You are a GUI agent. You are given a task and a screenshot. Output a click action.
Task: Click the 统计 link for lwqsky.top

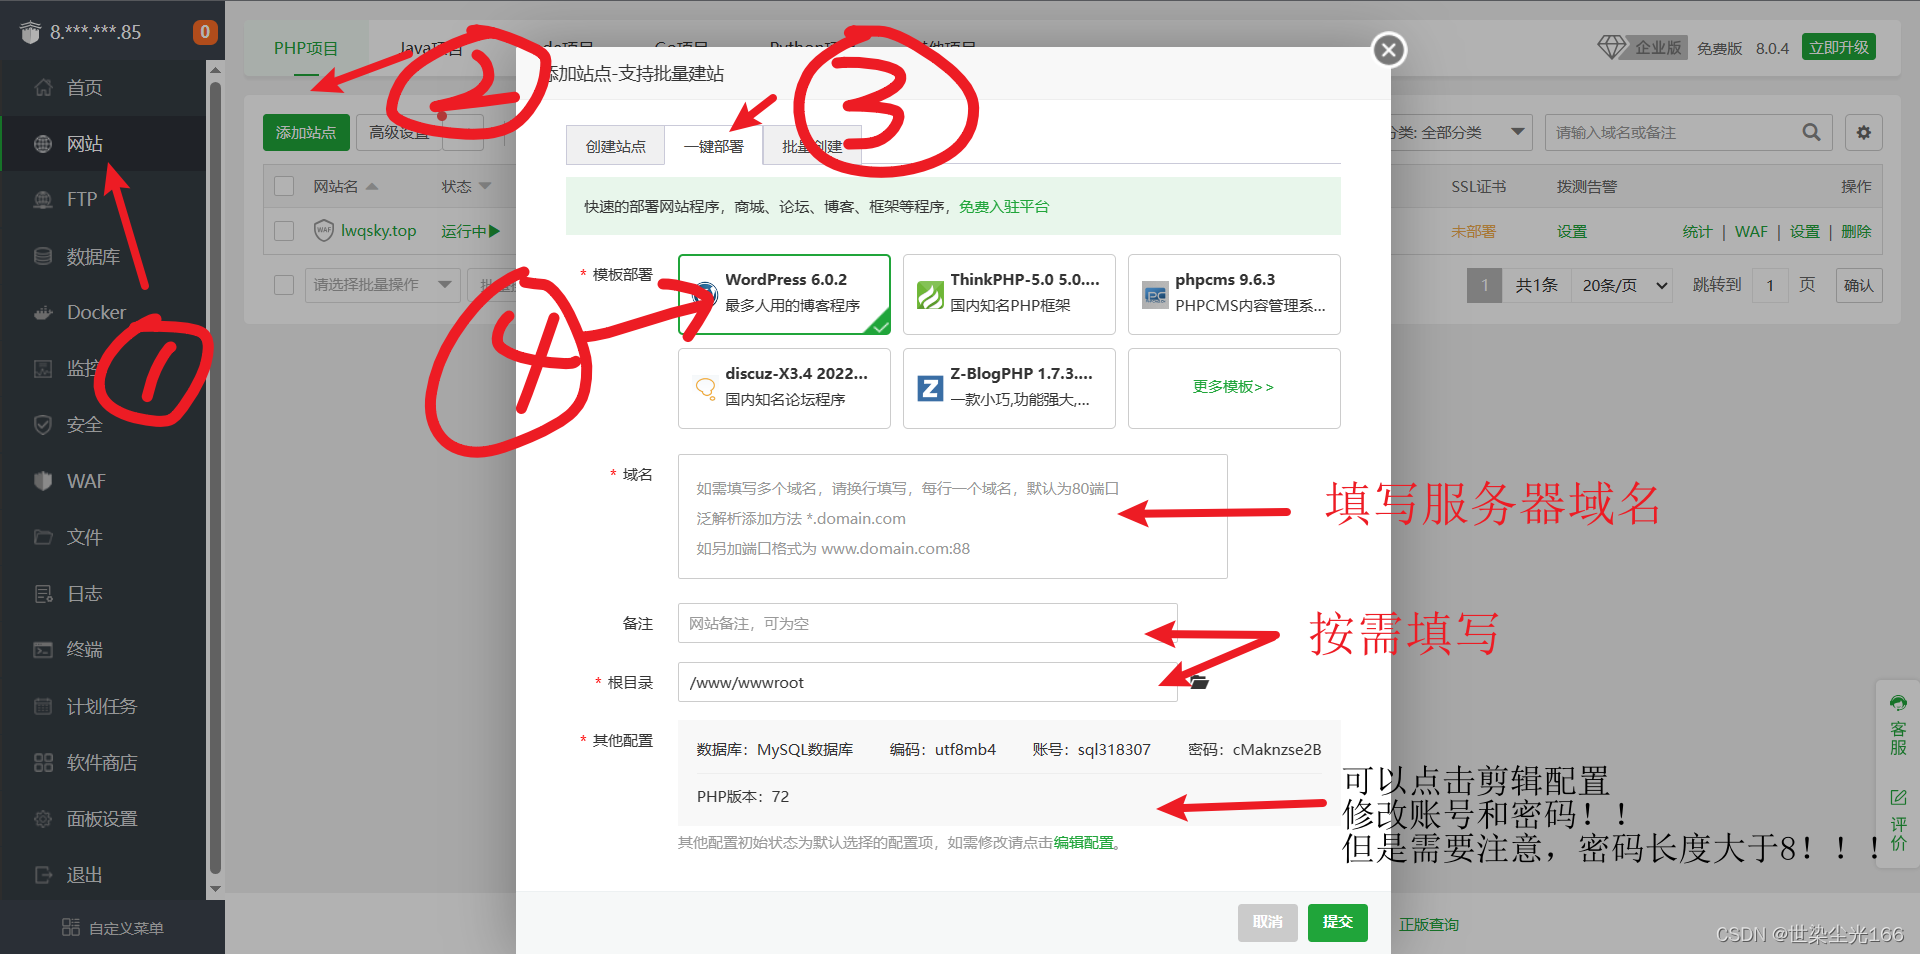click(1697, 232)
